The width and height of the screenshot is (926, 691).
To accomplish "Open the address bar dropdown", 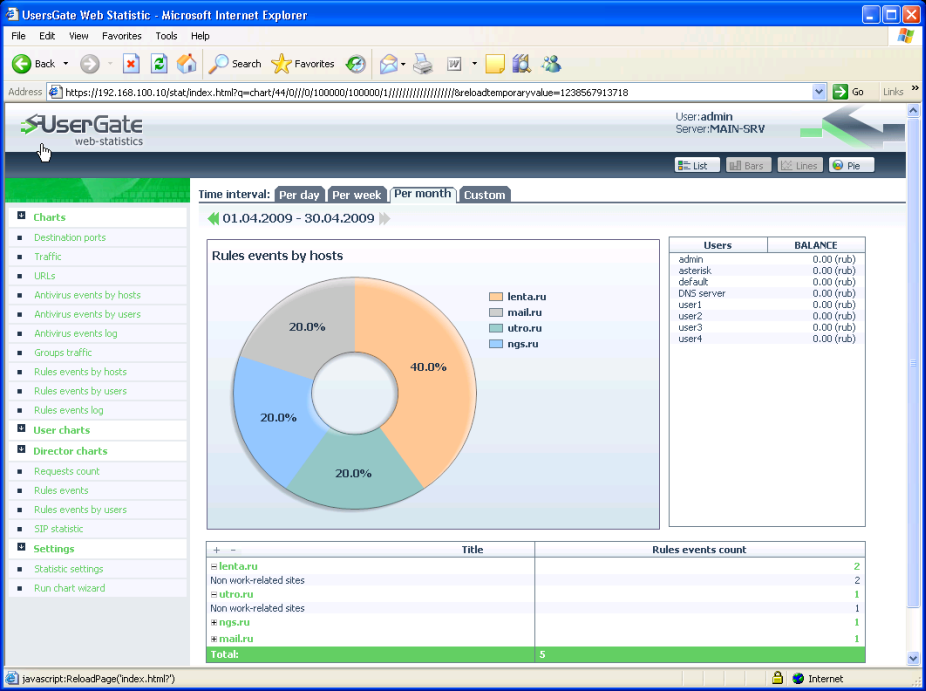I will (x=819, y=92).
